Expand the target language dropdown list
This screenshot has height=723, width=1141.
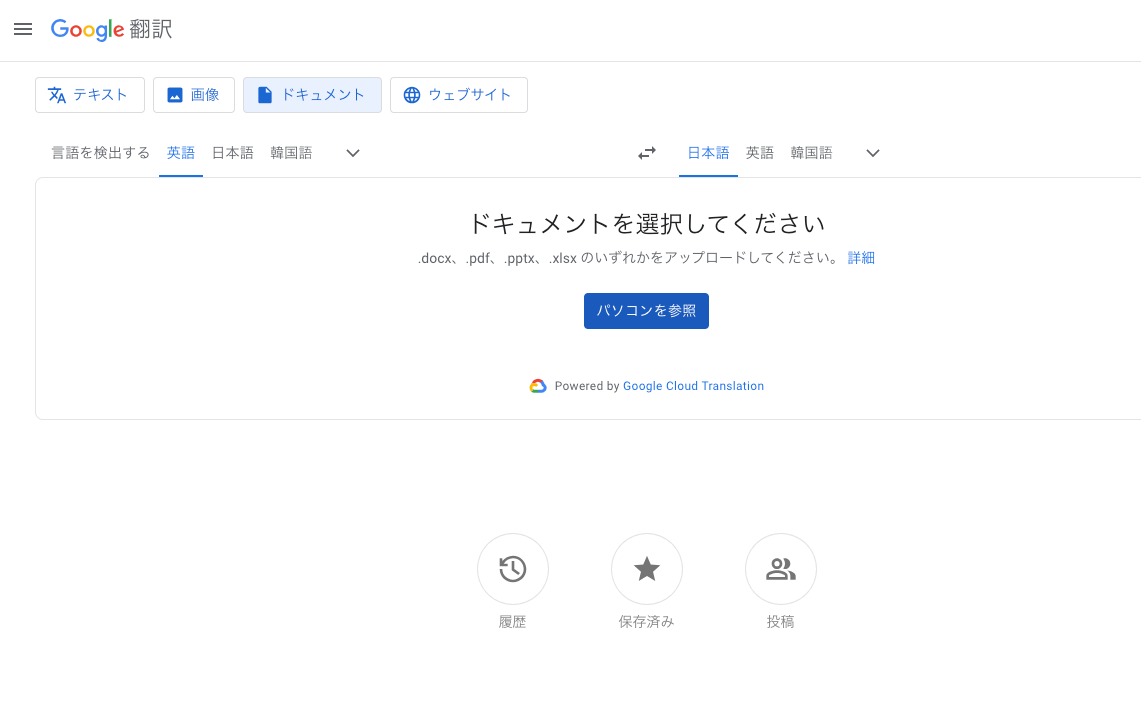[872, 152]
